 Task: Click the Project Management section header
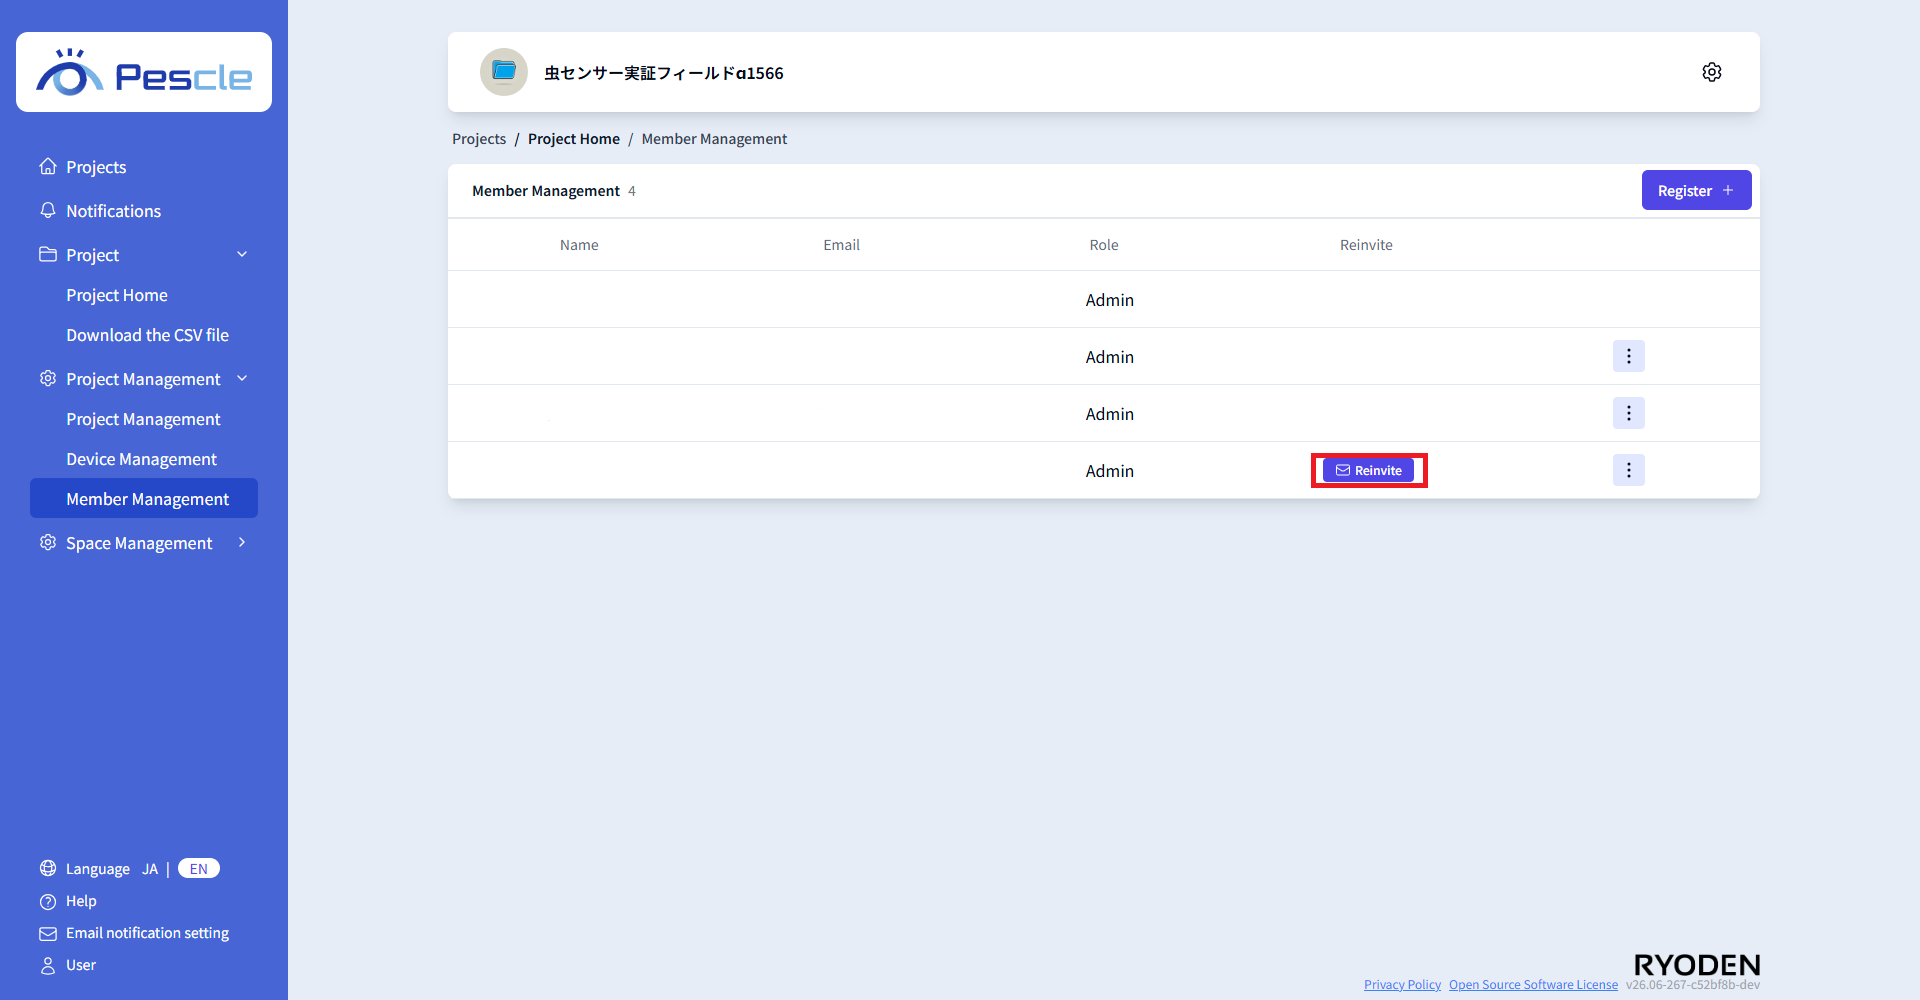[x=143, y=379]
